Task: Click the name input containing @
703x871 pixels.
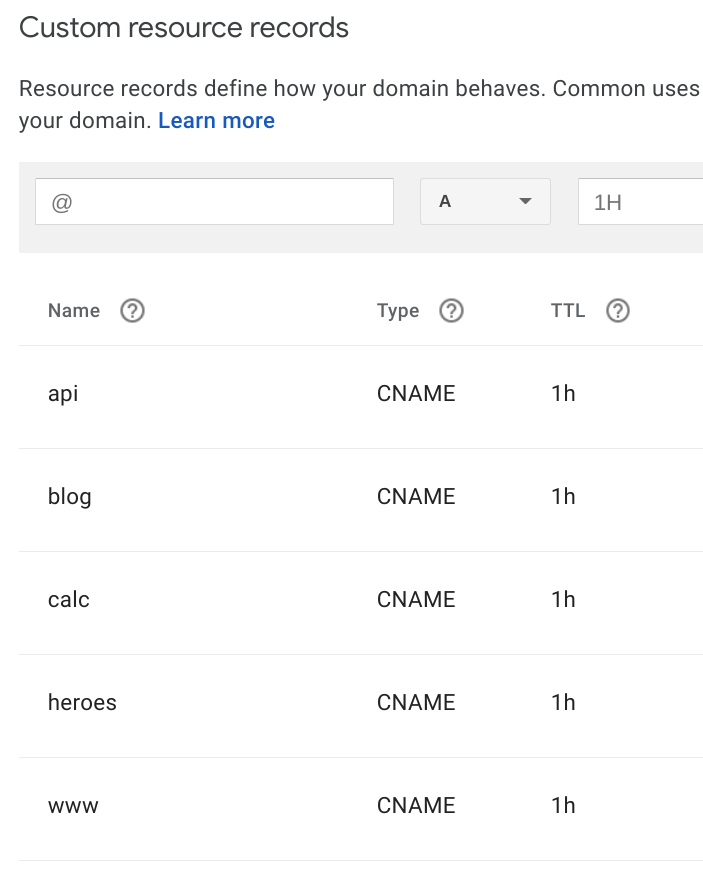Action: pyautogui.click(x=214, y=201)
